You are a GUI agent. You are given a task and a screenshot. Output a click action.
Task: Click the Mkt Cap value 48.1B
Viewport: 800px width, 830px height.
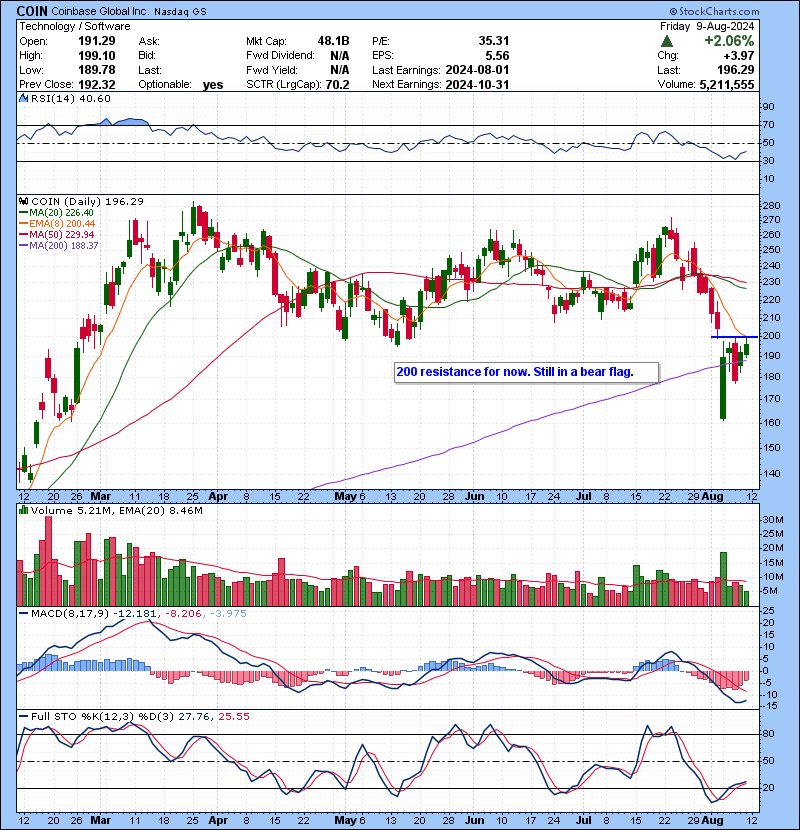point(334,41)
